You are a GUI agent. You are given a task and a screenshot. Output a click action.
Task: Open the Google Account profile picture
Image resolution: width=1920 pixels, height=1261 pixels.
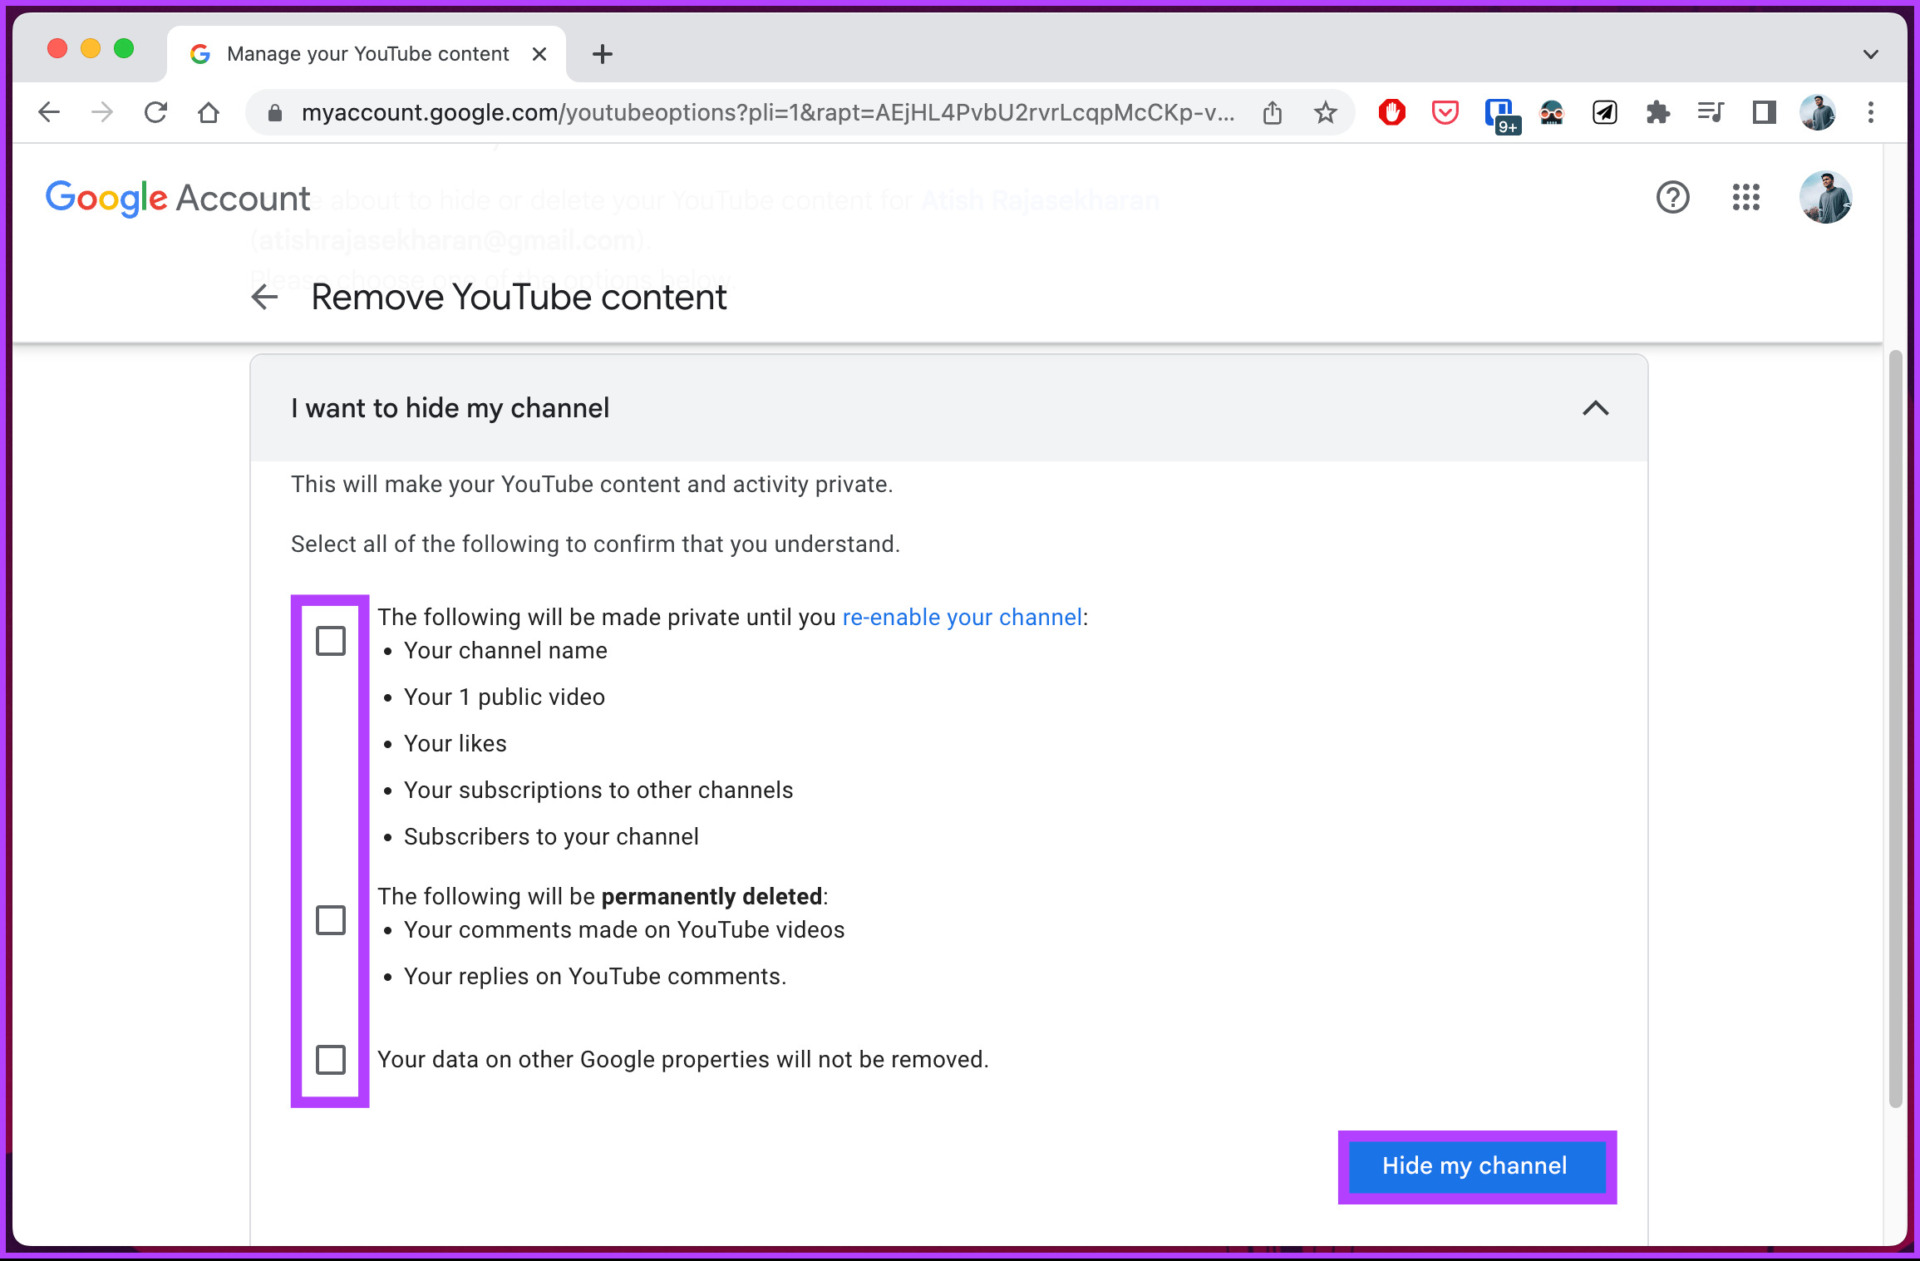coord(1825,197)
